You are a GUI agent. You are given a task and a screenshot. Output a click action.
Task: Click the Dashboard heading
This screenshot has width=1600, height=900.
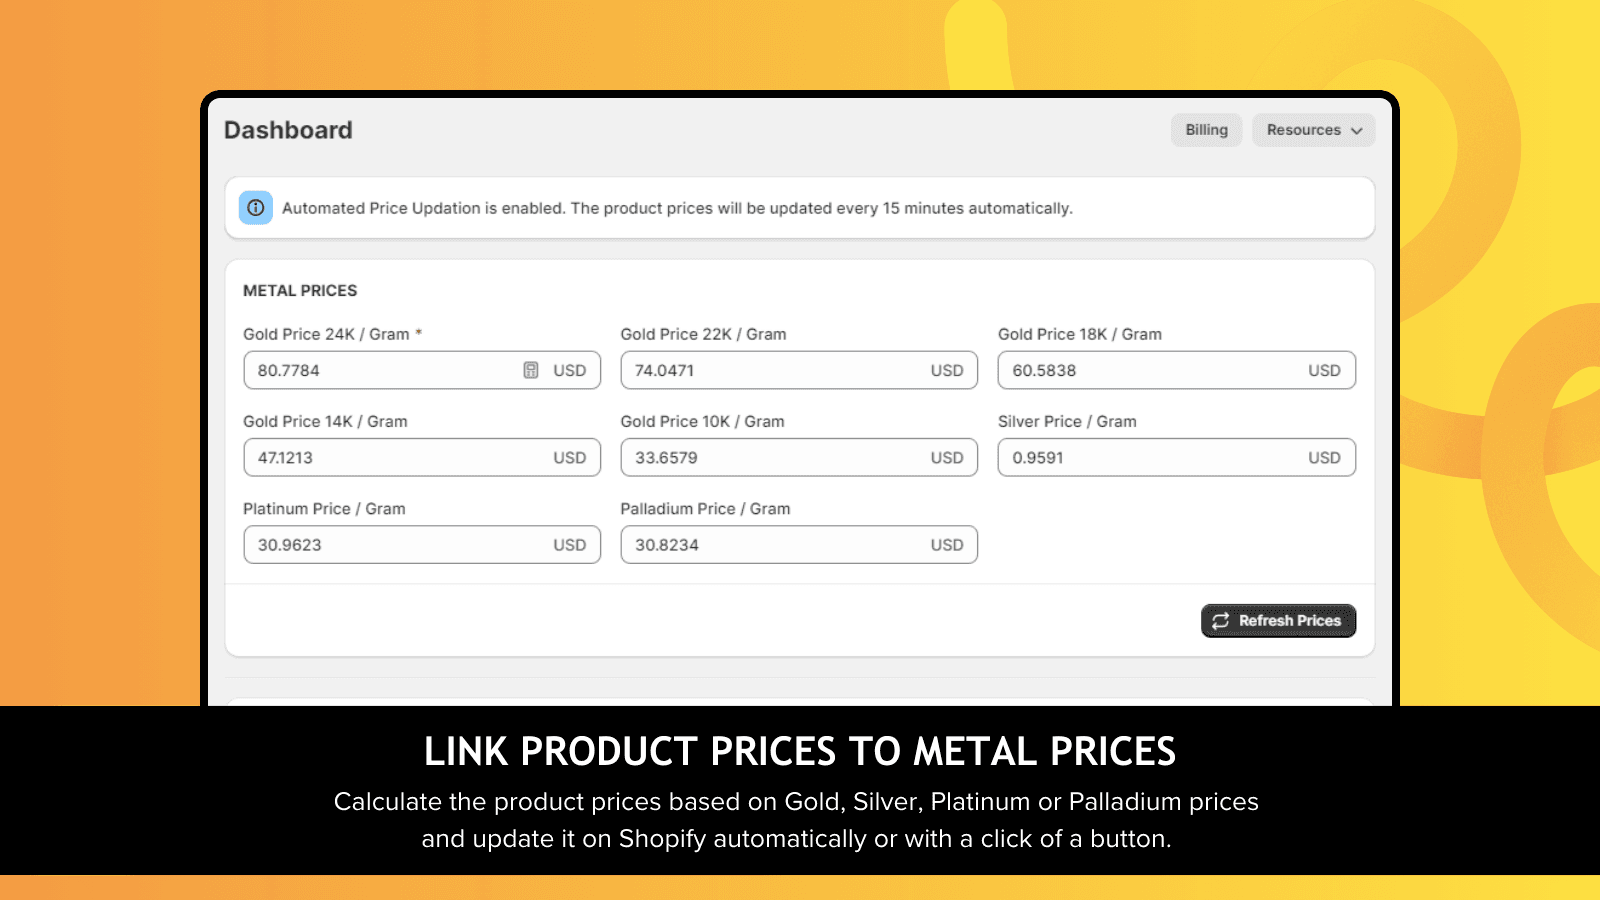[x=288, y=130]
